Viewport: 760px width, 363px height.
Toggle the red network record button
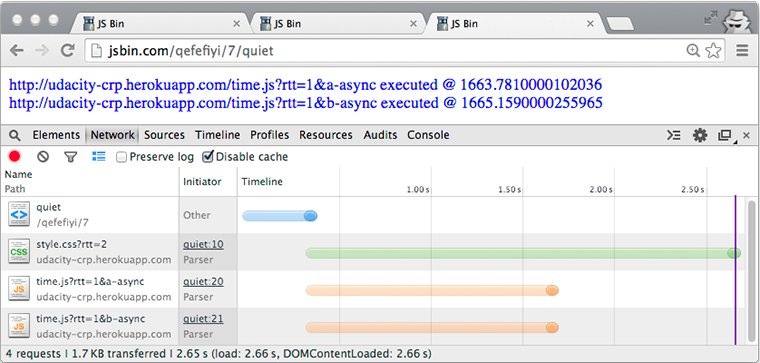point(15,157)
